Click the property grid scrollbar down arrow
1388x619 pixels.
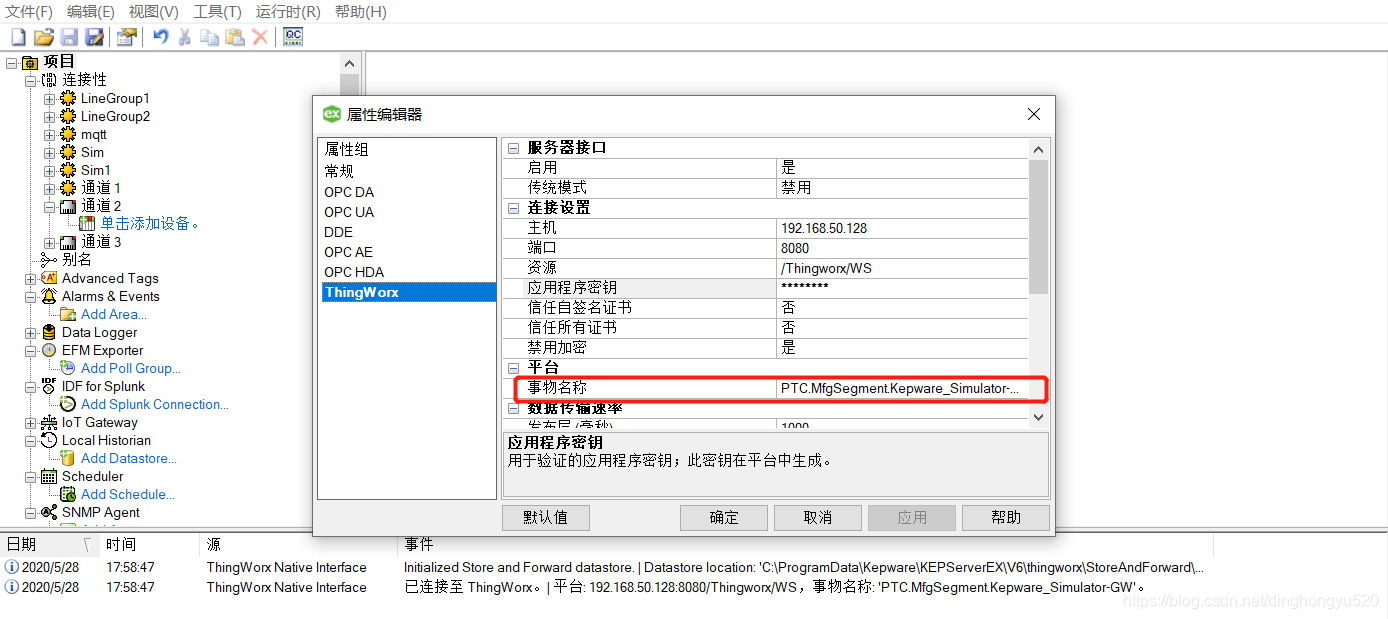point(1038,416)
